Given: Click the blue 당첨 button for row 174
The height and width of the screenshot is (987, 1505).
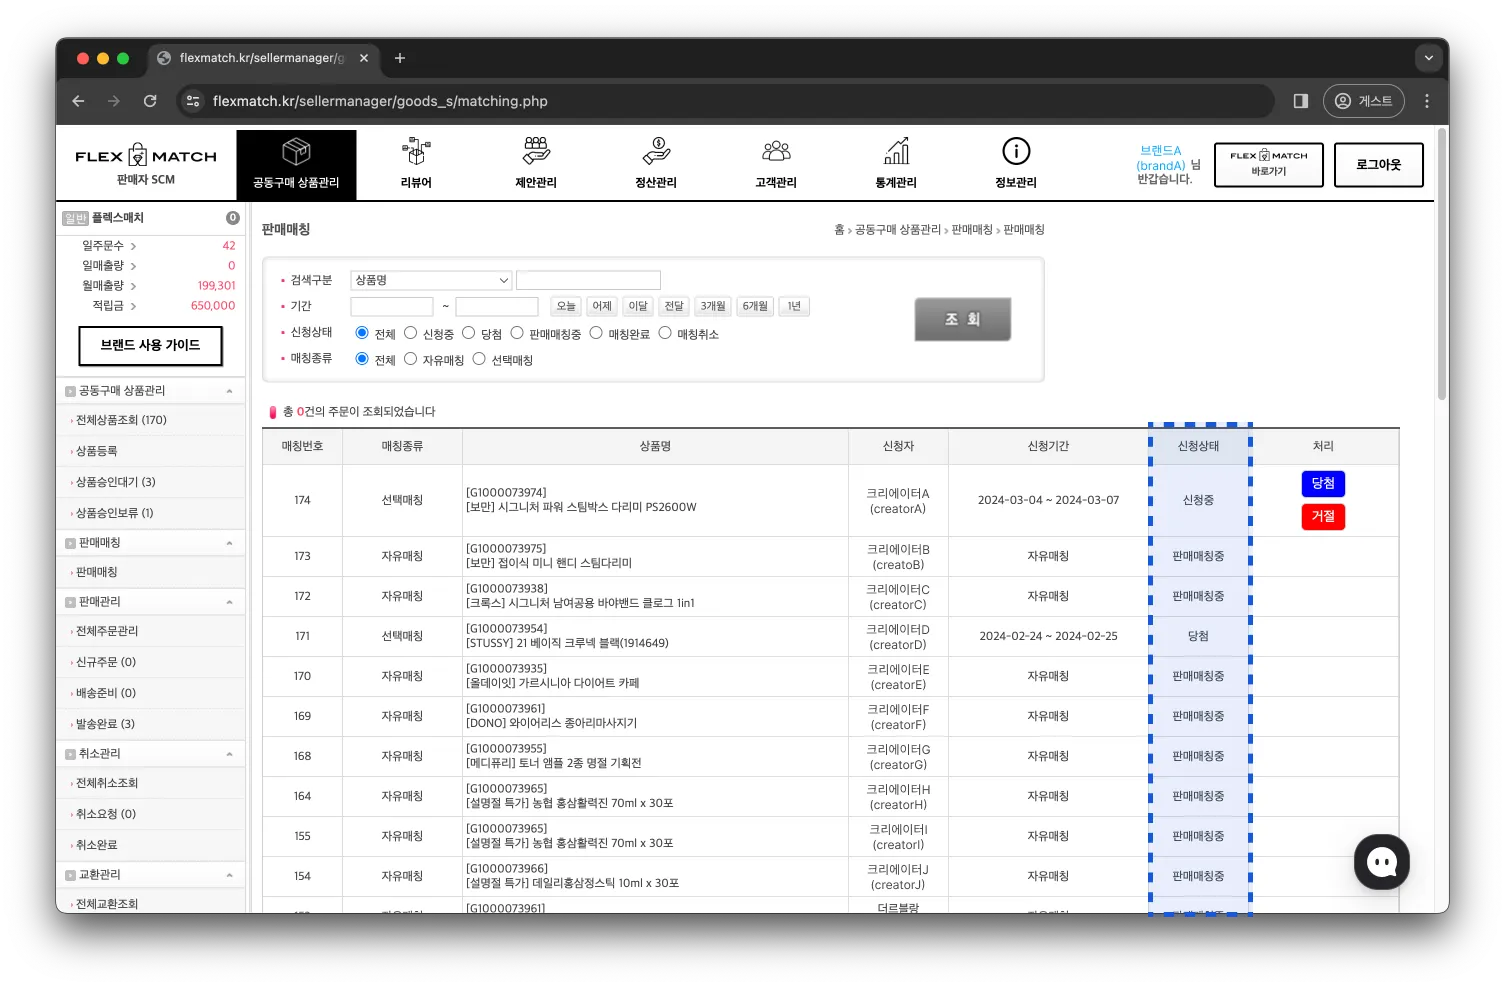Looking at the screenshot, I should 1322,484.
